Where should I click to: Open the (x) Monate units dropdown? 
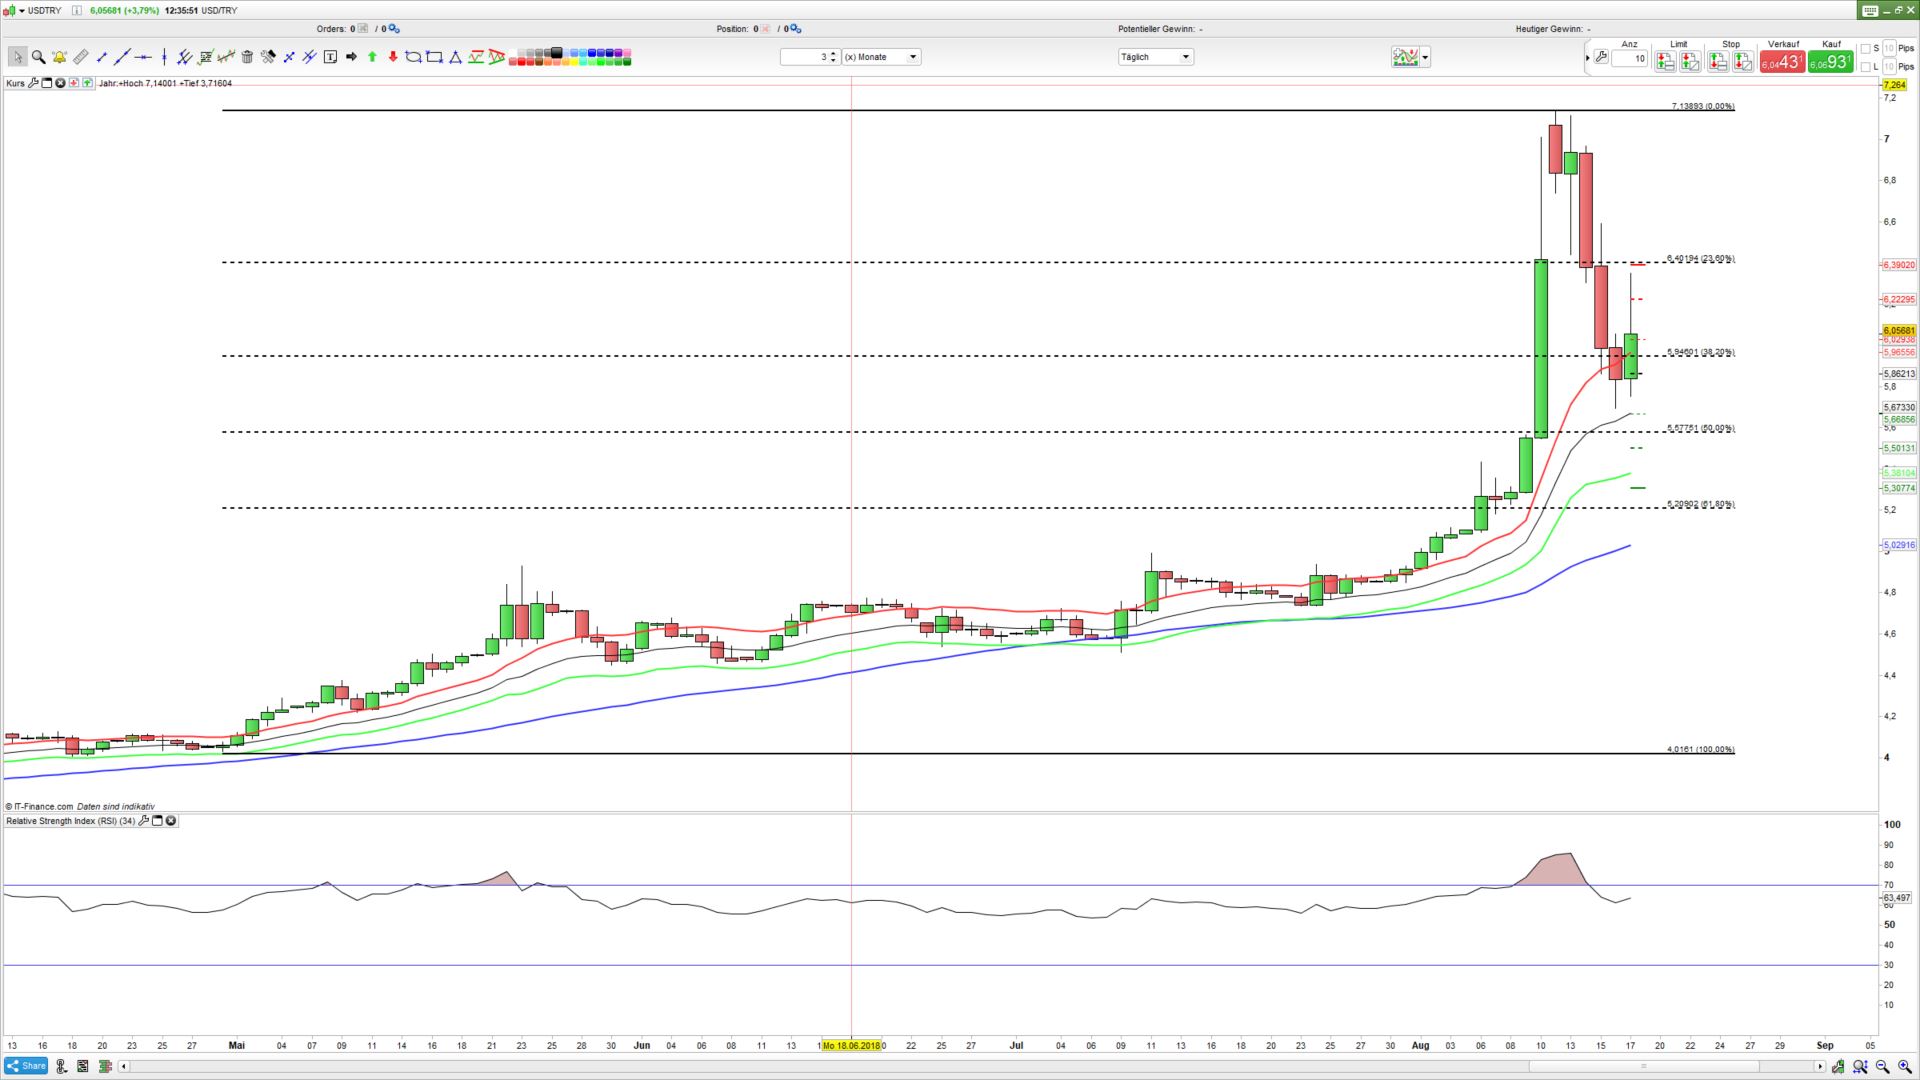[x=881, y=57]
